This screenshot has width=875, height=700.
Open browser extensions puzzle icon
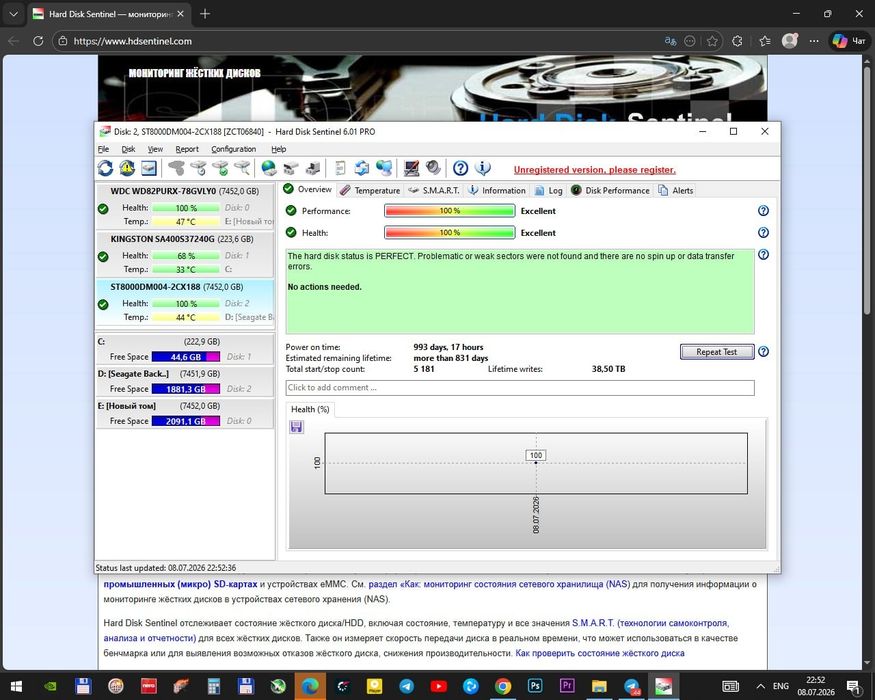coord(737,41)
